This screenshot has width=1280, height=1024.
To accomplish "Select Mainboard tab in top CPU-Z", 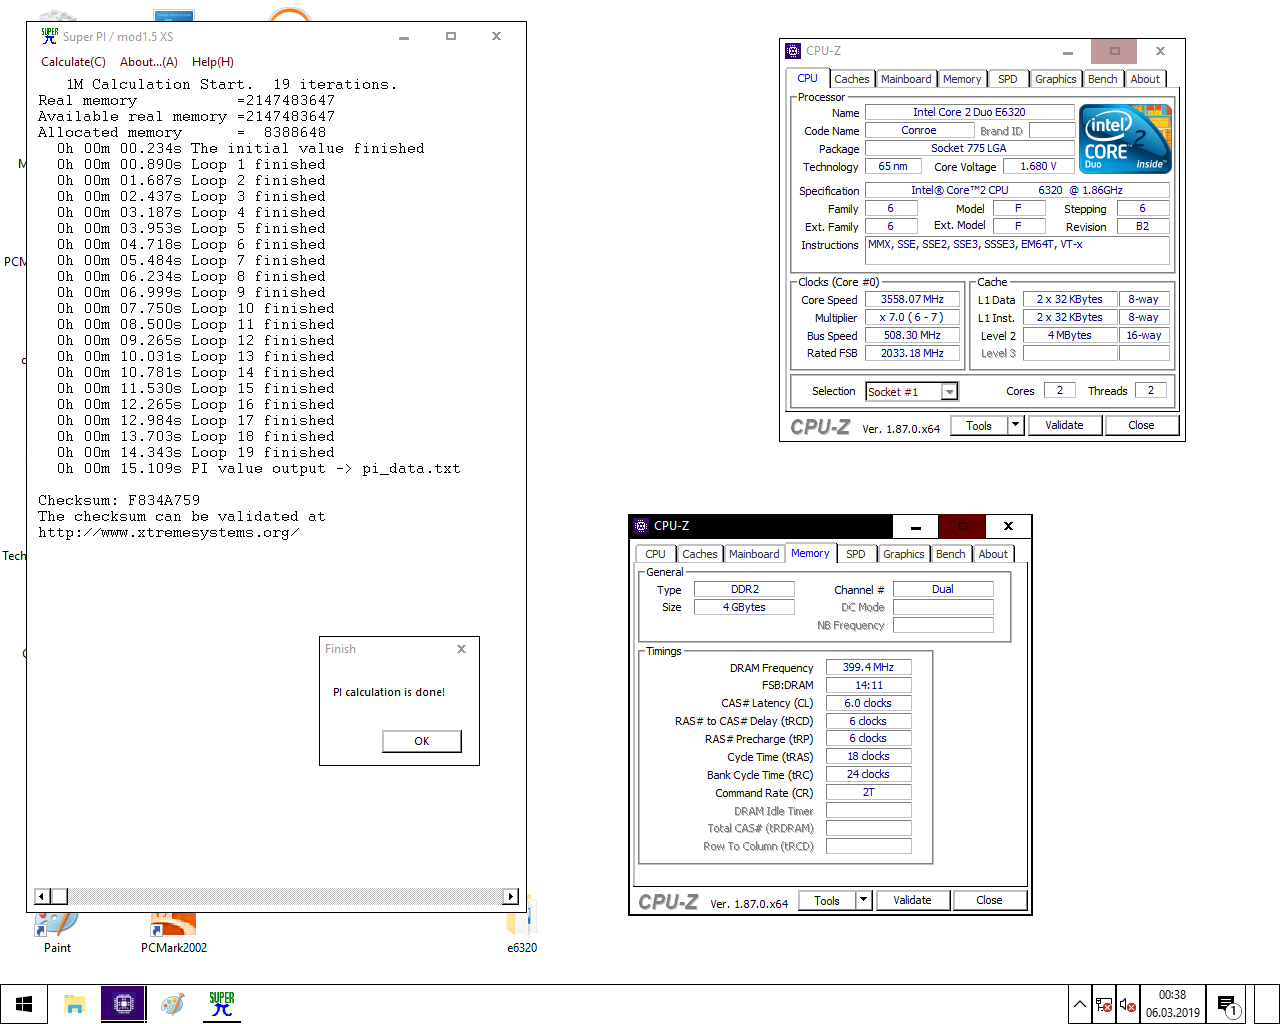I will pos(906,79).
